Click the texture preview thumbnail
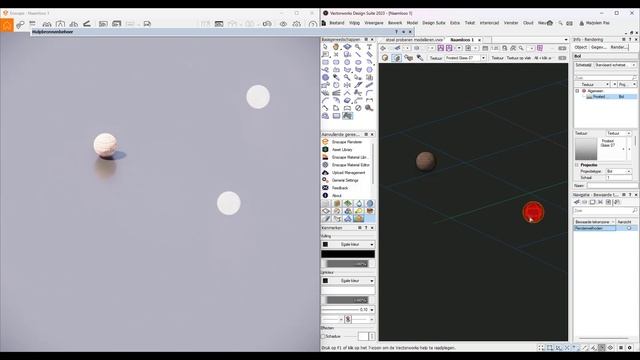This screenshot has height=360, width=640. tap(586, 149)
